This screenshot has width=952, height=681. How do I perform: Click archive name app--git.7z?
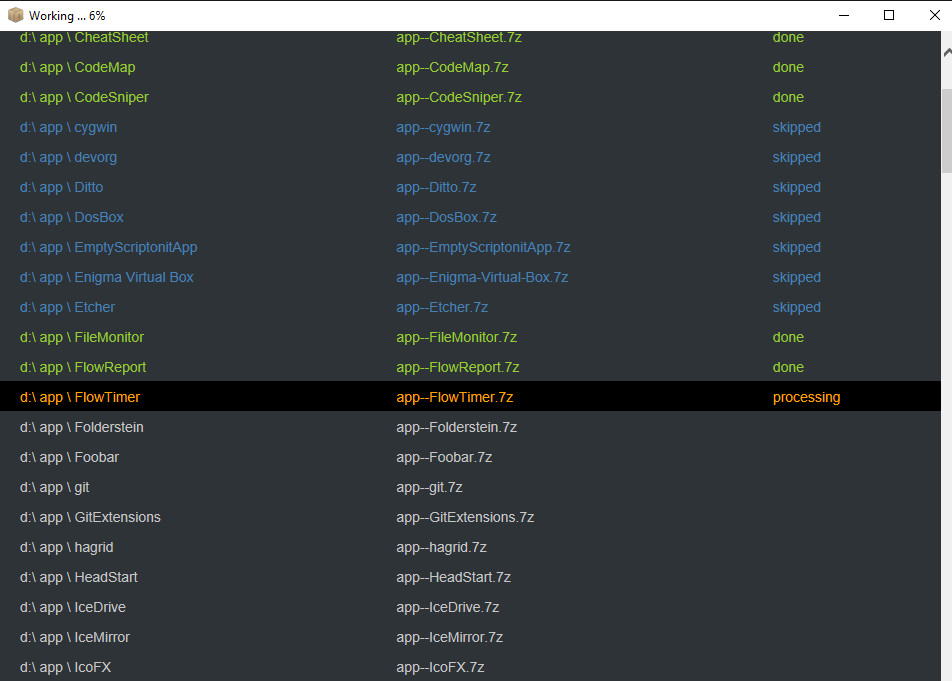click(429, 488)
